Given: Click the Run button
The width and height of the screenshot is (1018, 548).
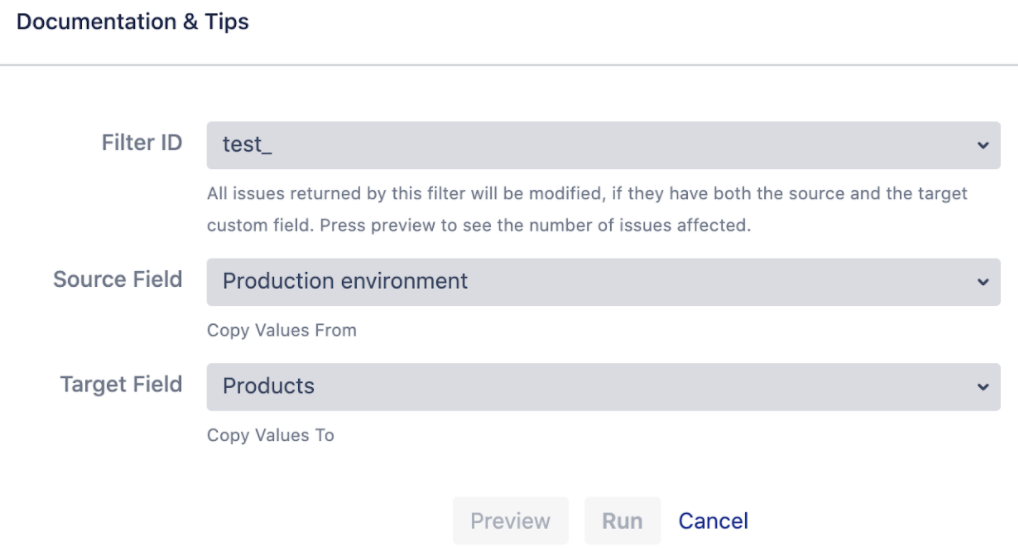Looking at the screenshot, I should (x=622, y=521).
